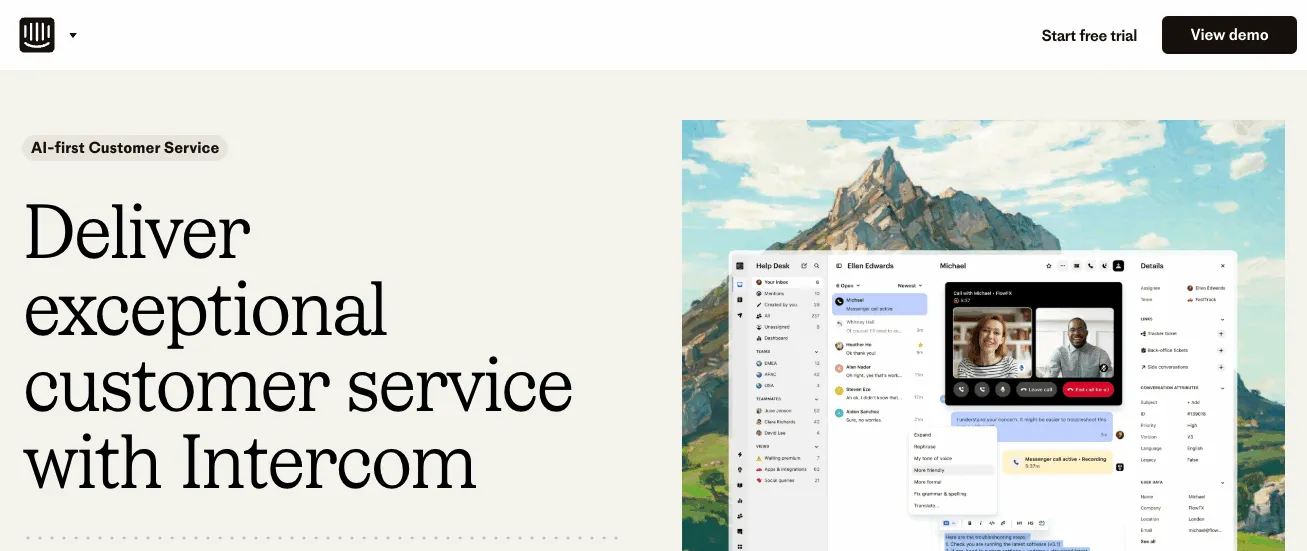Select the APAC team
1307x551 pixels.
tap(788, 374)
